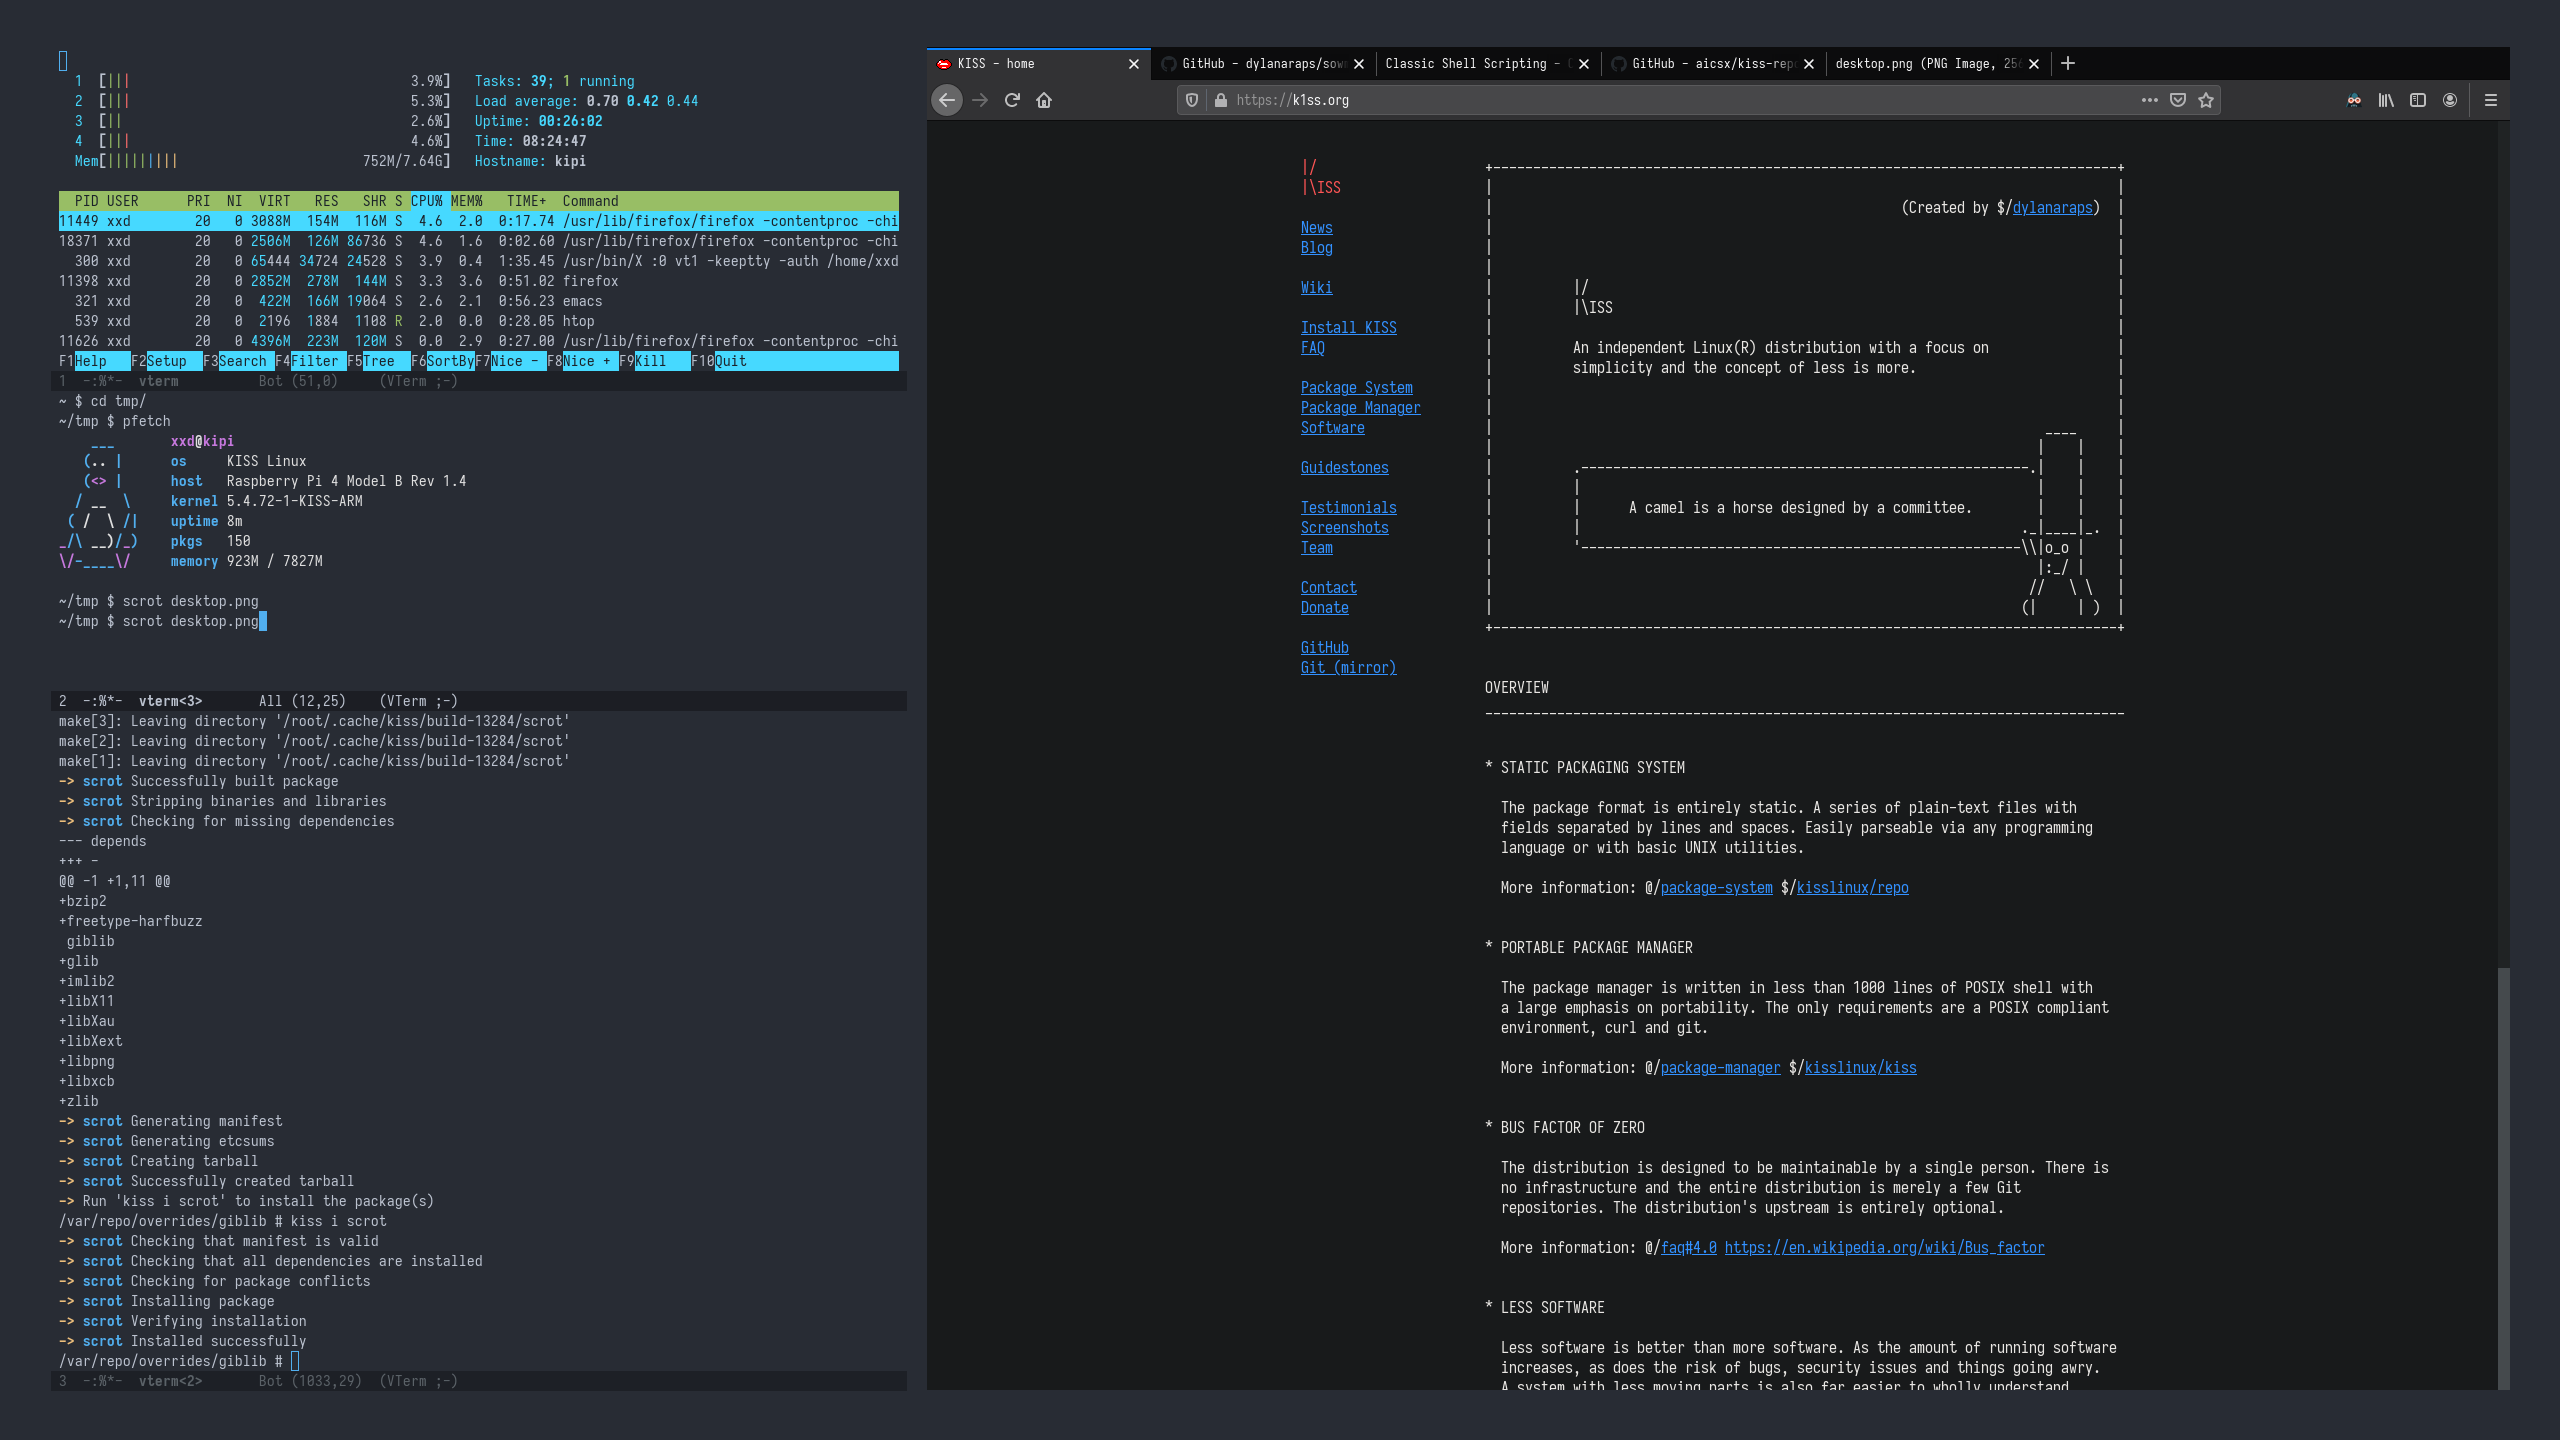The image size is (2560, 1440).
Task: Open the Firefox Library icon
Action: coord(2386,100)
